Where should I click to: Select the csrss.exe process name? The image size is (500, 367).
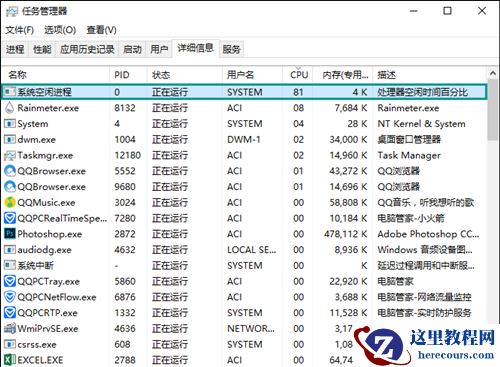(37, 344)
